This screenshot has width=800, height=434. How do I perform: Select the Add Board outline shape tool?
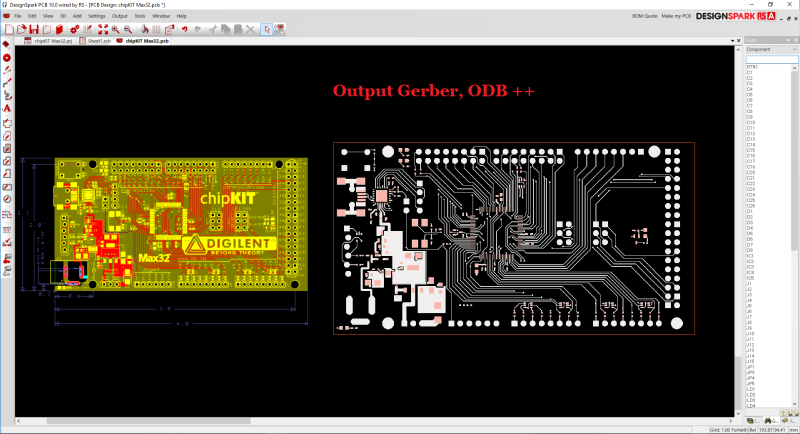7,123
